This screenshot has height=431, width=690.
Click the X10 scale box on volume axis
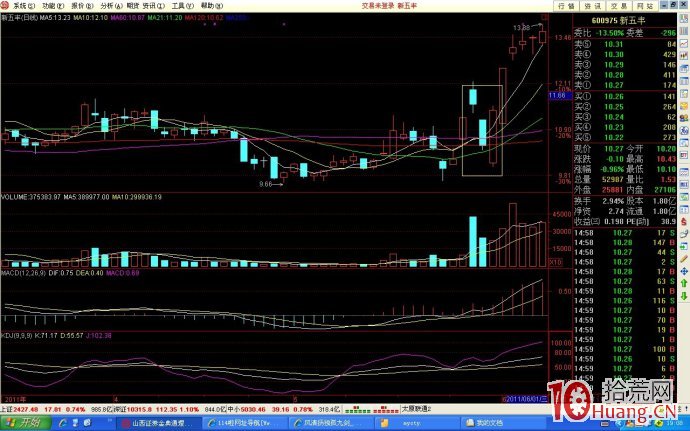(x=556, y=262)
